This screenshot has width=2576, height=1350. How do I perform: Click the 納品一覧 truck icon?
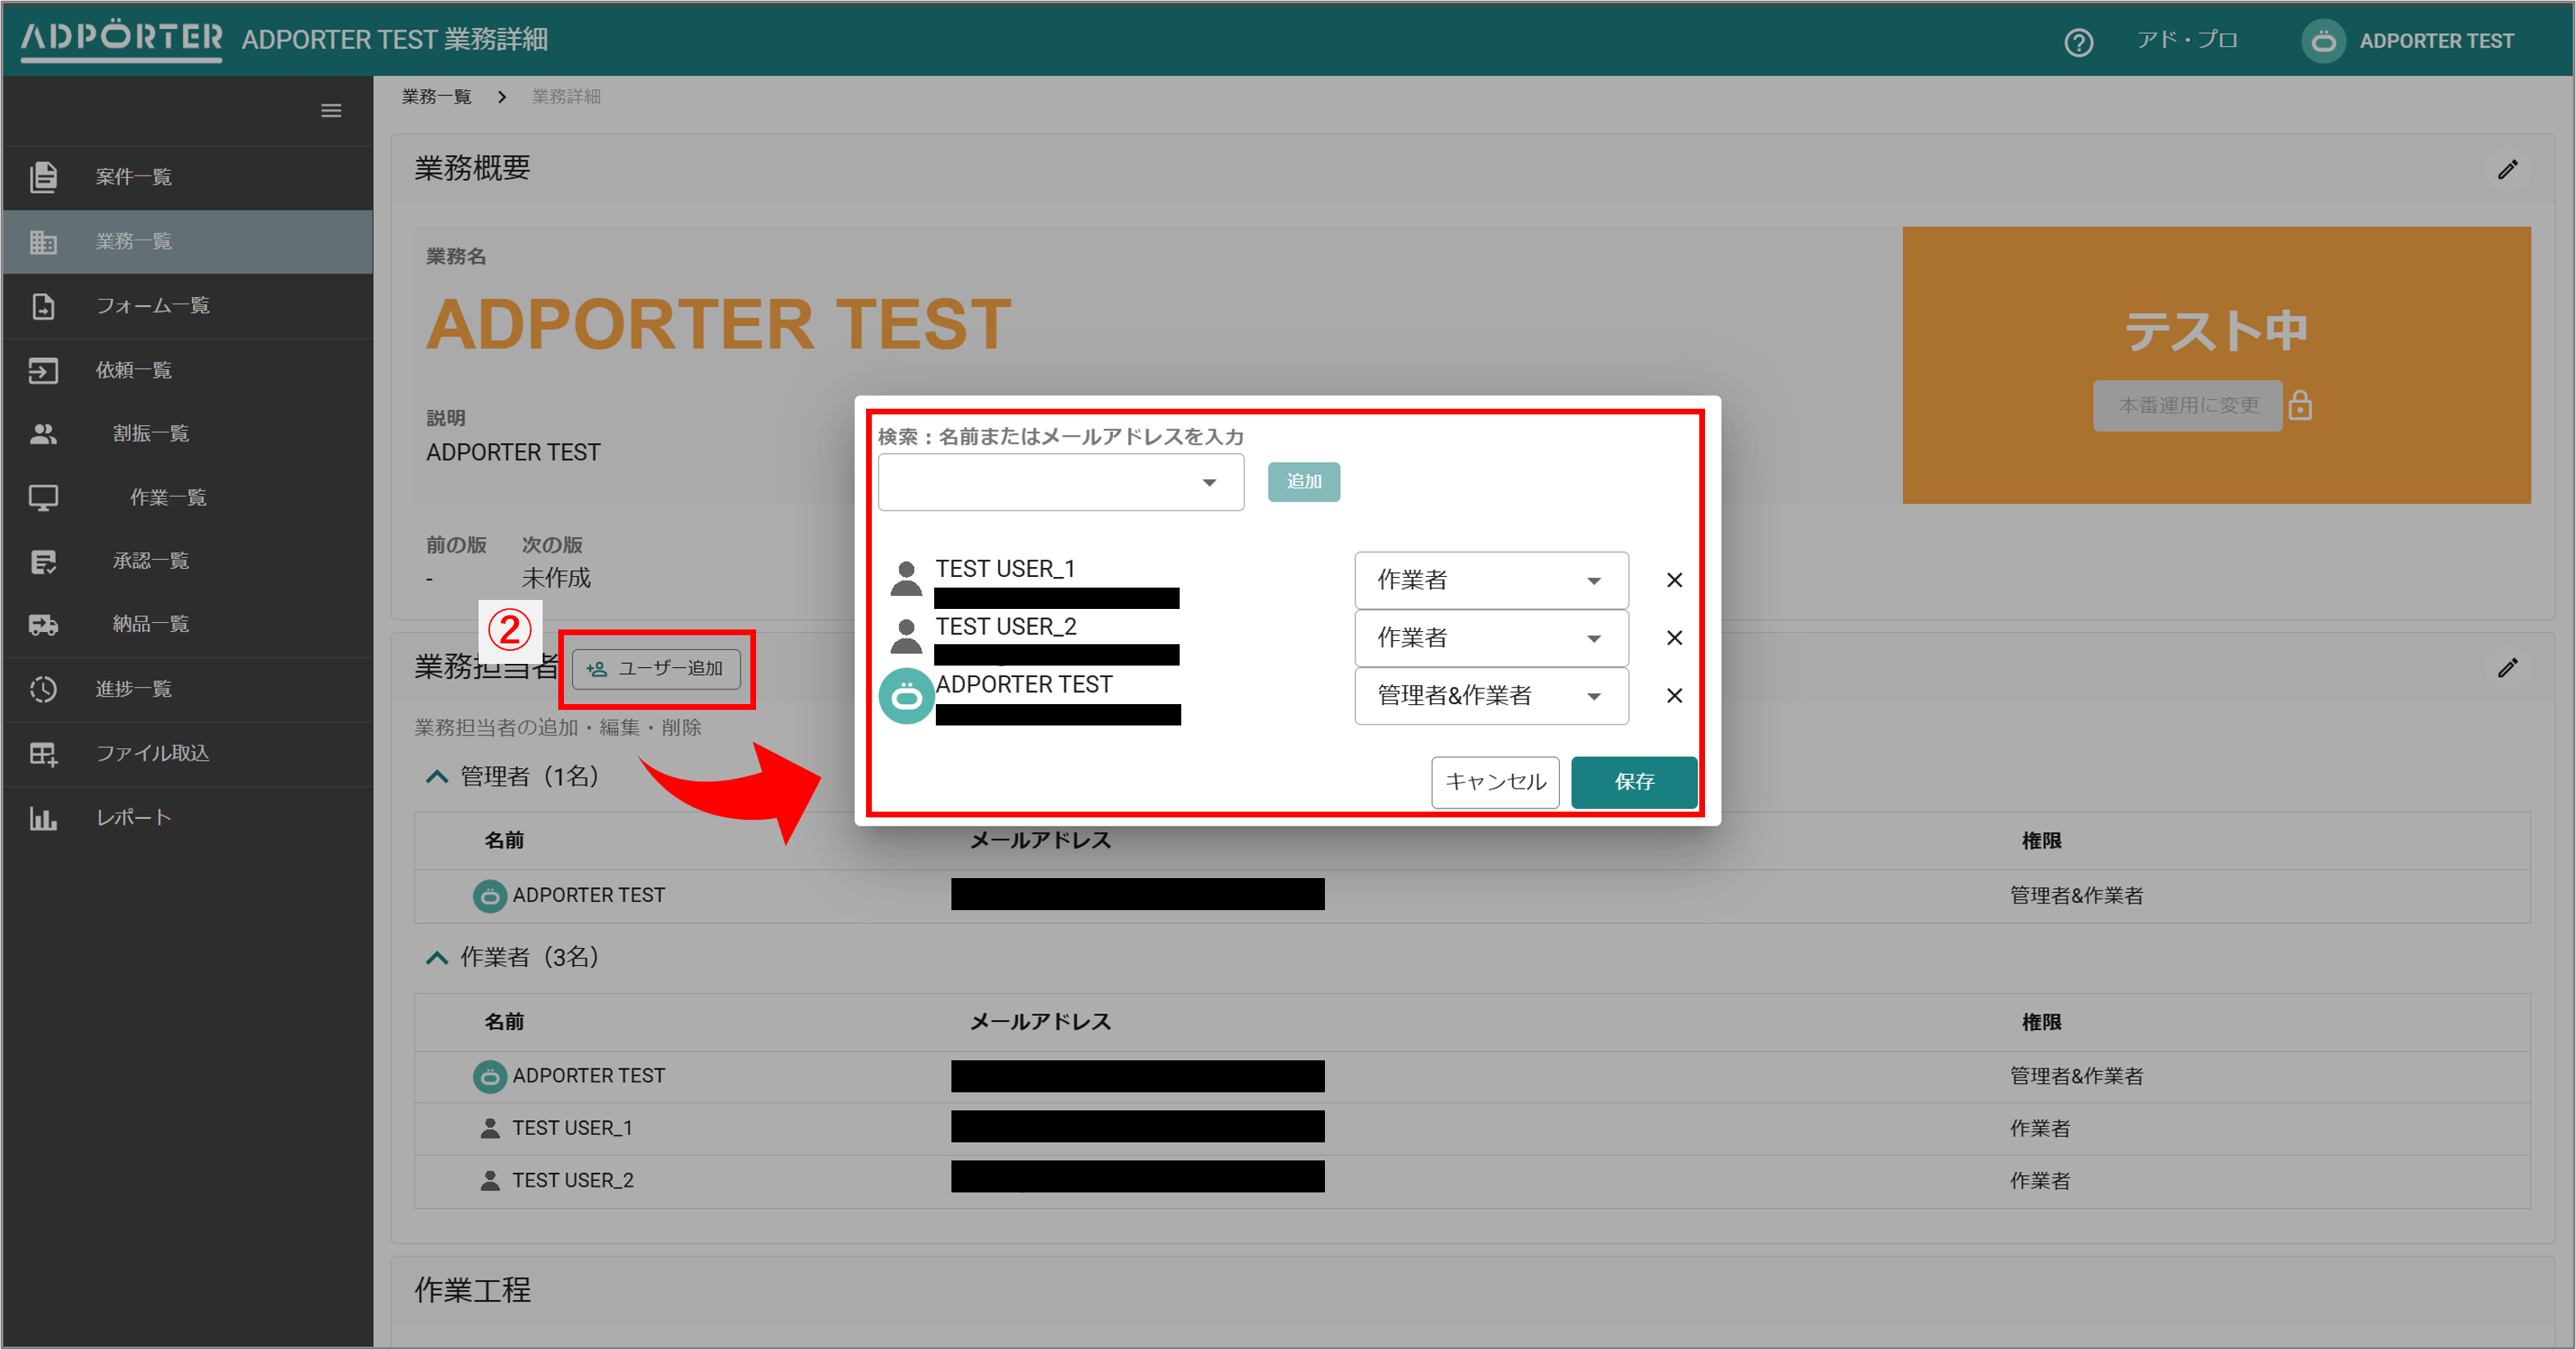coord(43,625)
